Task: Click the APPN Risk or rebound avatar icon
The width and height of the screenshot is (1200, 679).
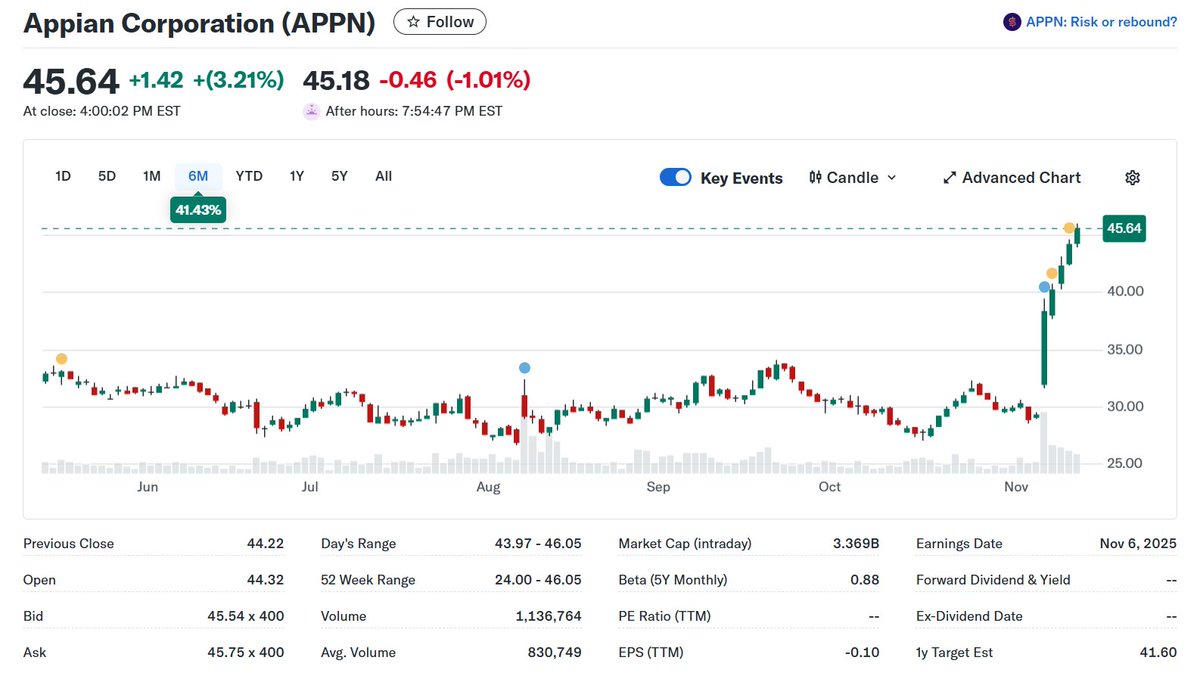Action: [x=1012, y=22]
